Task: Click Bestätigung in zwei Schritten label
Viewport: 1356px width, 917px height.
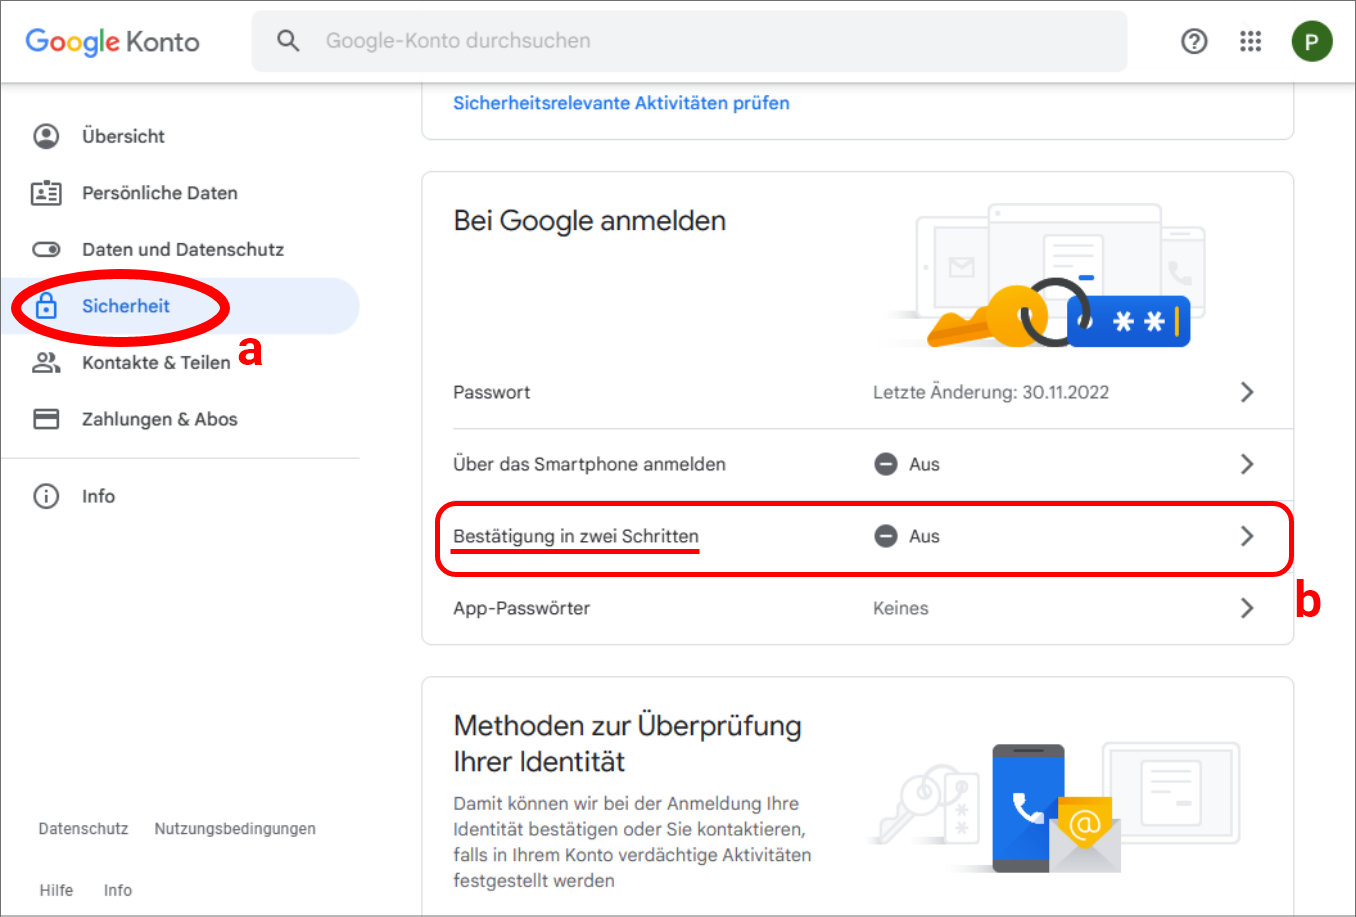Action: pos(576,536)
